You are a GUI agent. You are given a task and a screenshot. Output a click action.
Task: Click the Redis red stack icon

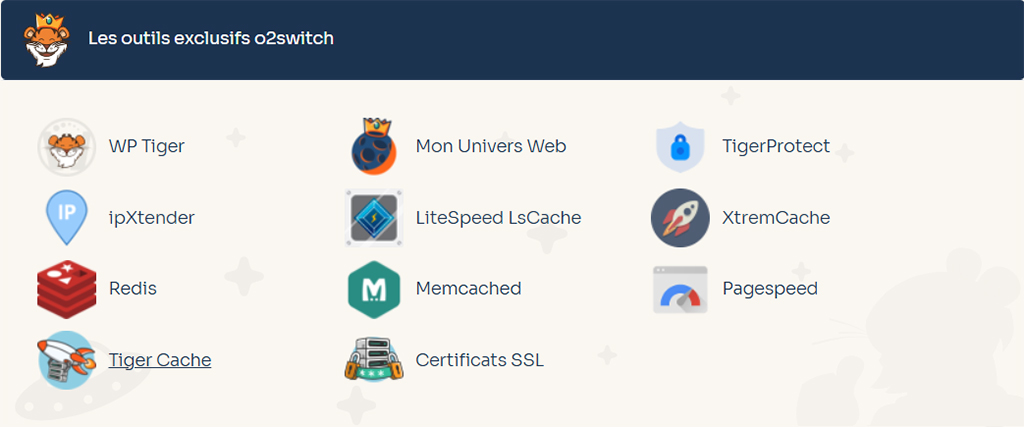[67, 289]
